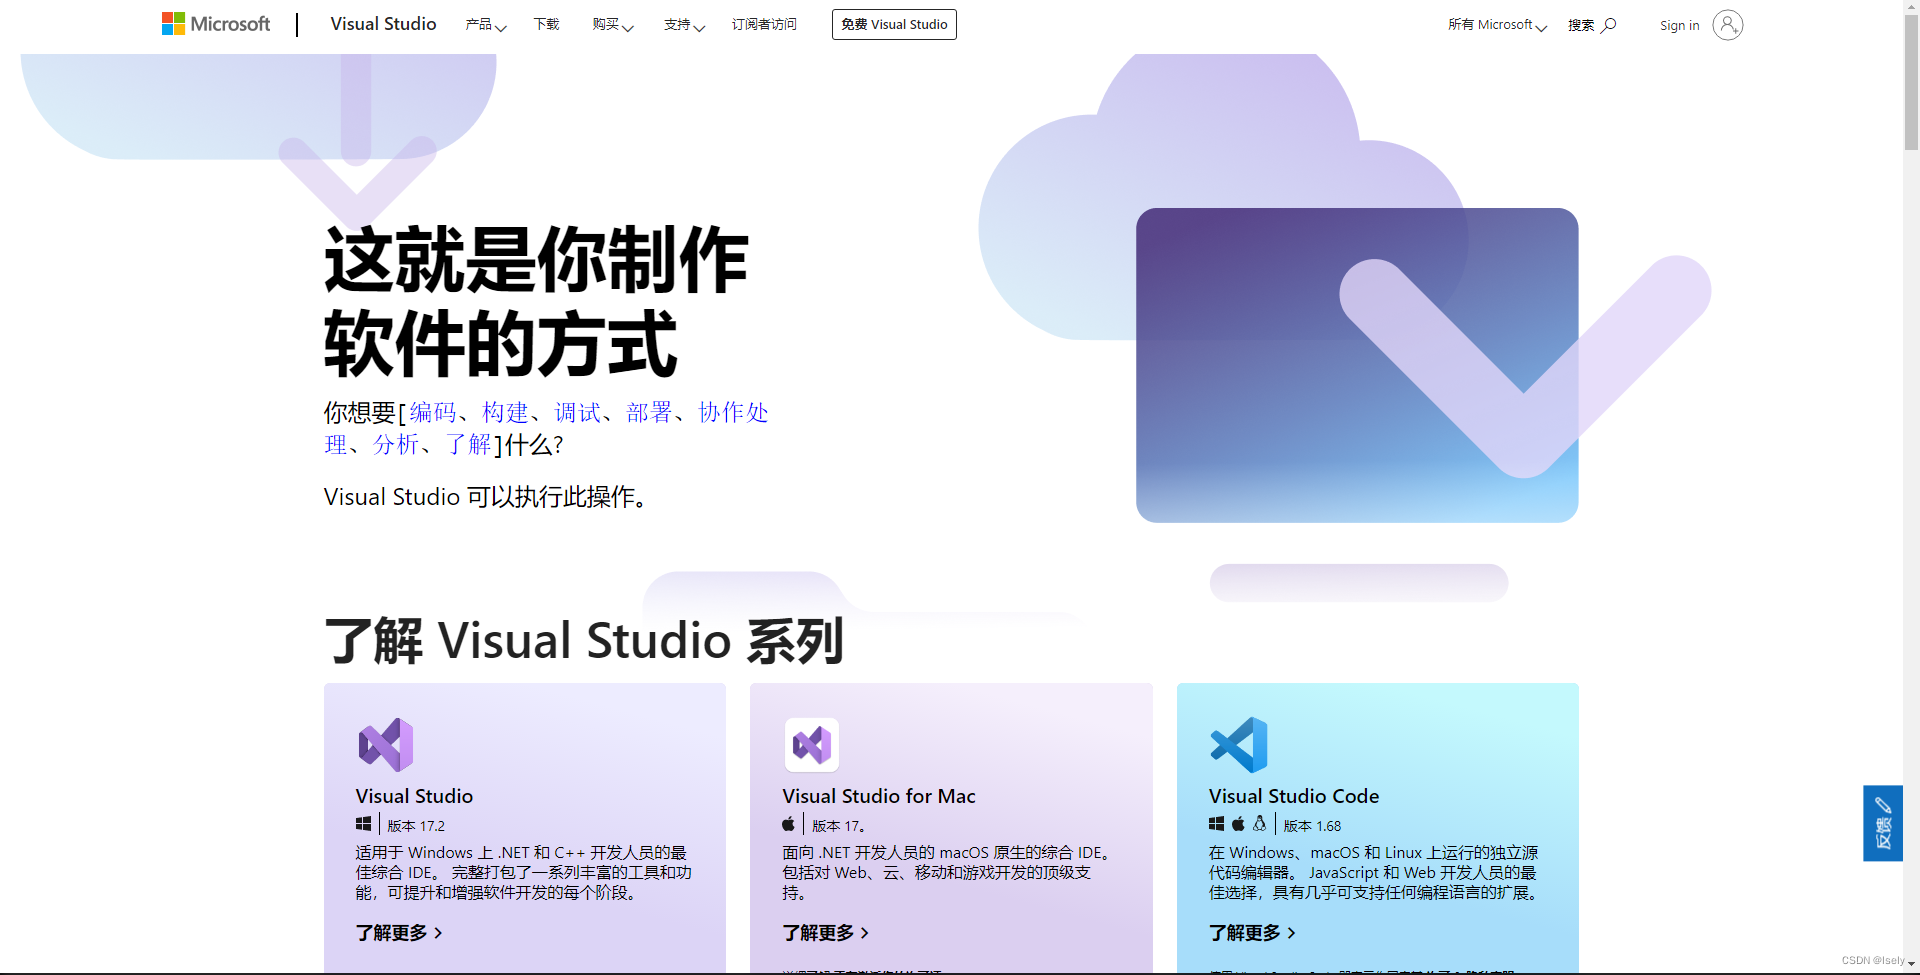Open 订阅者访问 in the navigation bar
This screenshot has width=1920, height=975.
tap(764, 24)
